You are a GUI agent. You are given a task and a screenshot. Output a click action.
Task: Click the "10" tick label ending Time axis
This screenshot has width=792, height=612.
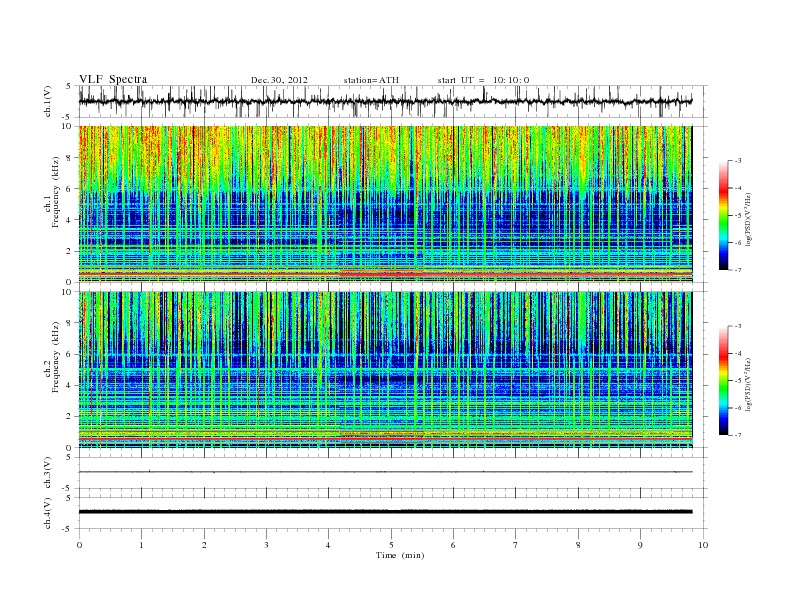703,545
